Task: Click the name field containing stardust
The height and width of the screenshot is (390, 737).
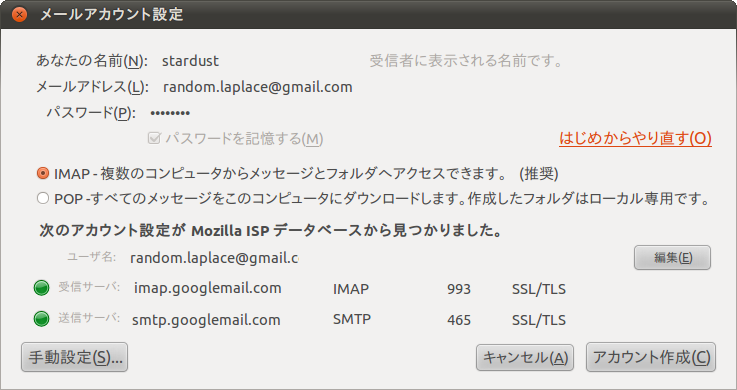Action: click(x=259, y=61)
